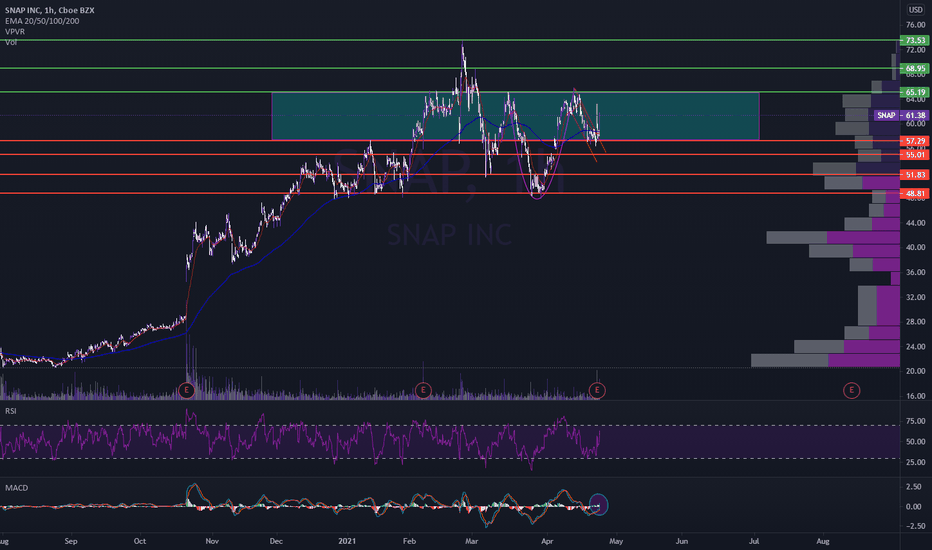Image resolution: width=932 pixels, height=550 pixels.
Task: Click the Sep label on time axis
Action: (71, 541)
